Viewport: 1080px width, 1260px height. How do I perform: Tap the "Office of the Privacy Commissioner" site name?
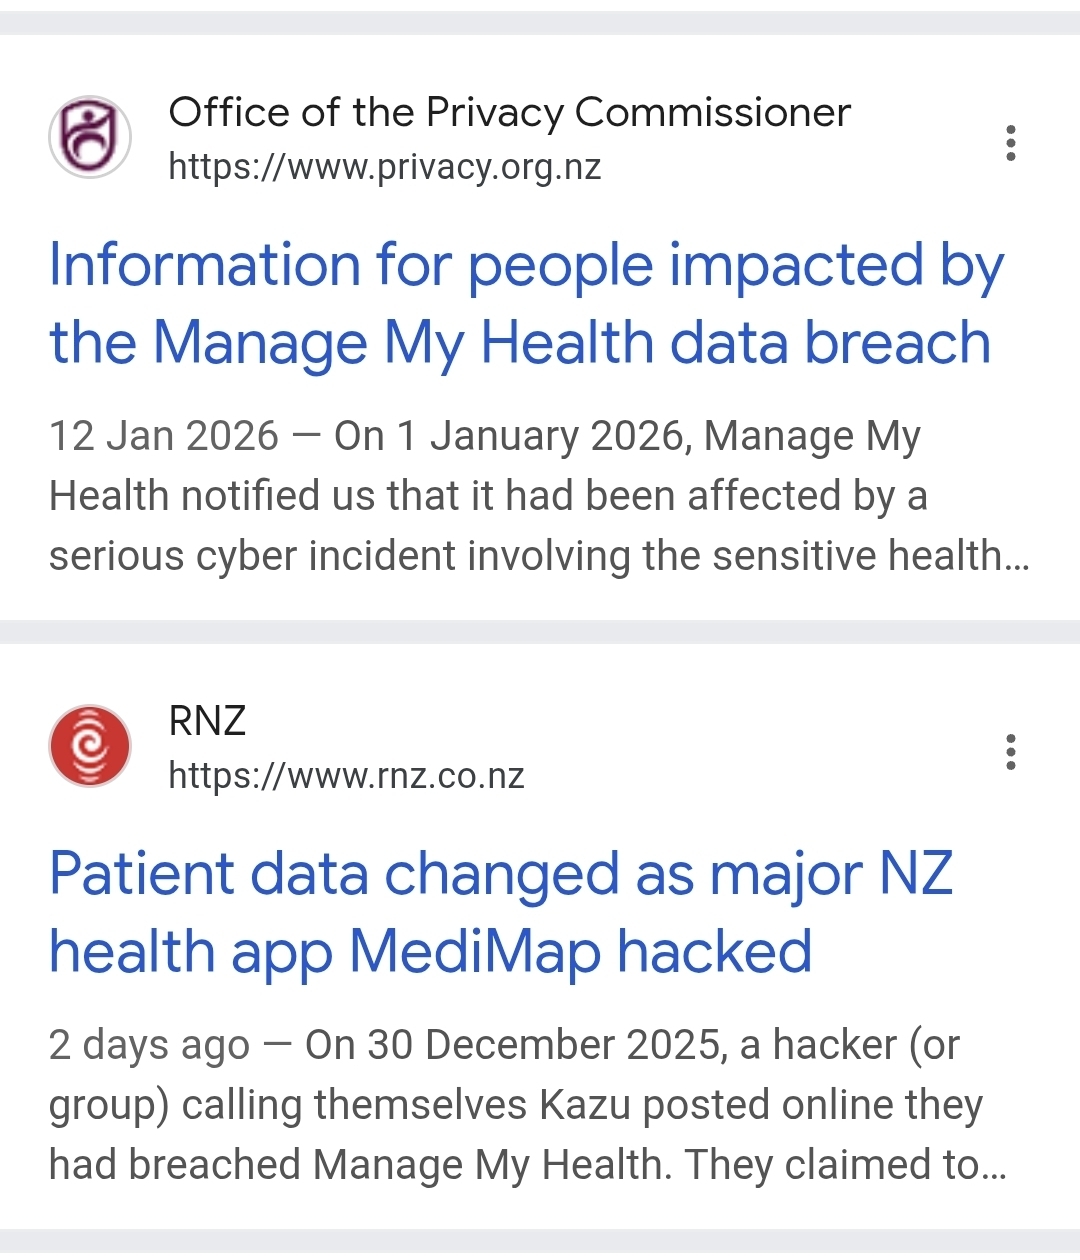509,112
